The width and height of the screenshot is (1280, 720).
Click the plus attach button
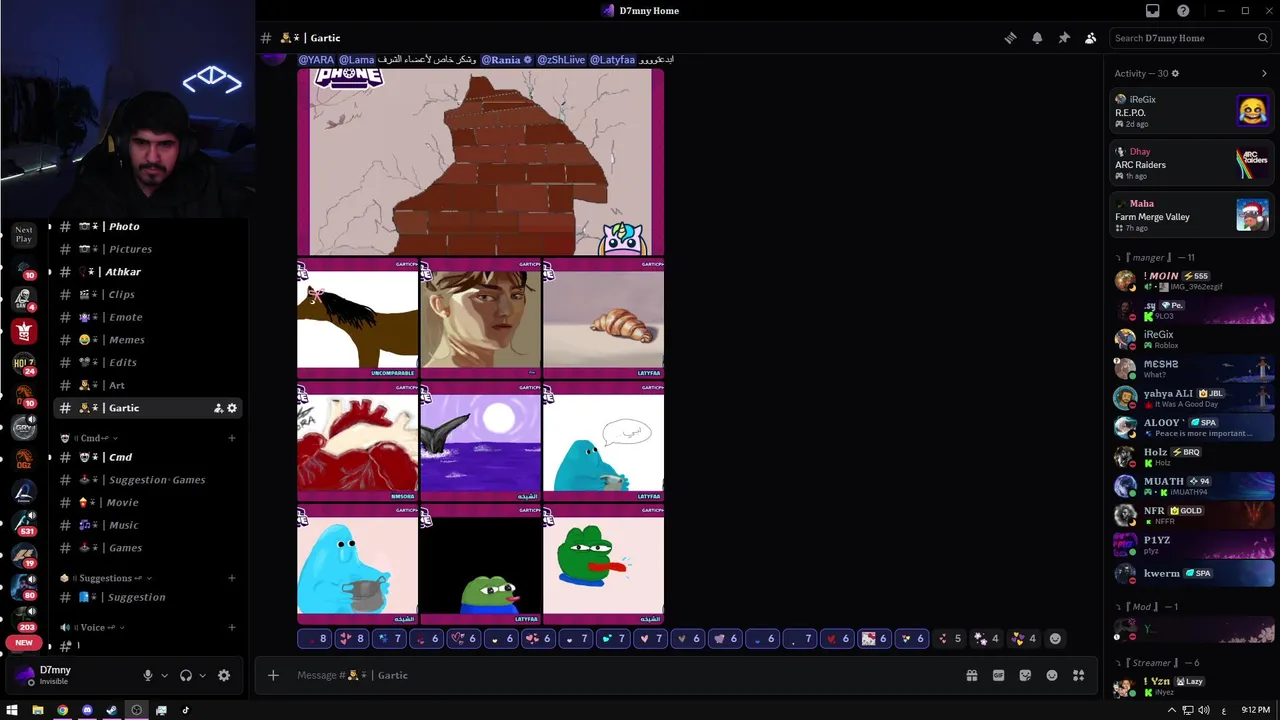273,675
